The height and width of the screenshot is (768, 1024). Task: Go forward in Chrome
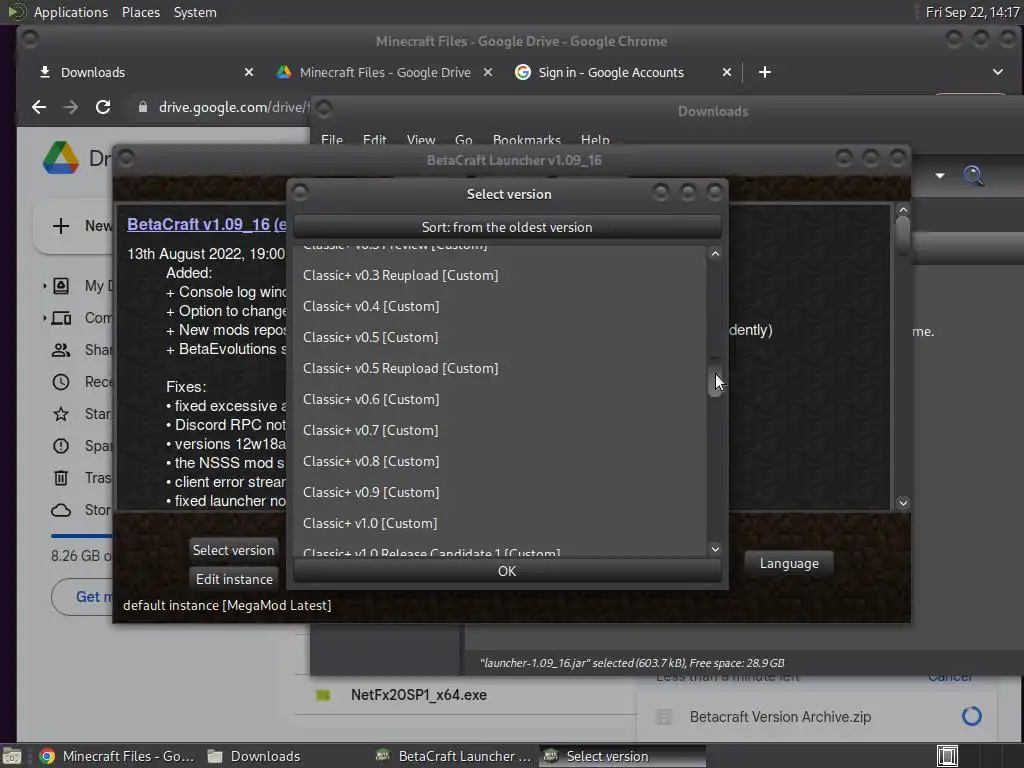coord(71,107)
